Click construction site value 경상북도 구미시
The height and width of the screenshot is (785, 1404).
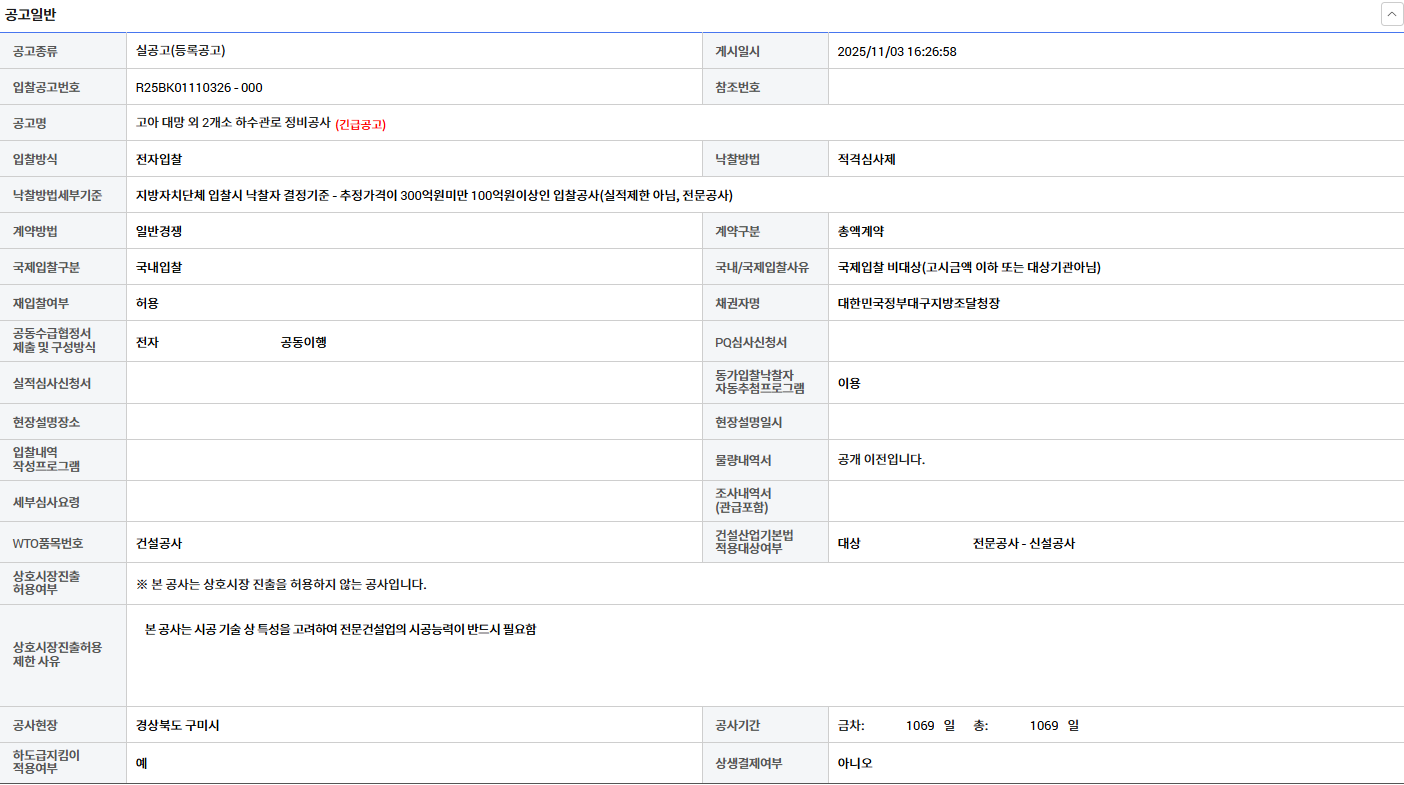(x=178, y=725)
